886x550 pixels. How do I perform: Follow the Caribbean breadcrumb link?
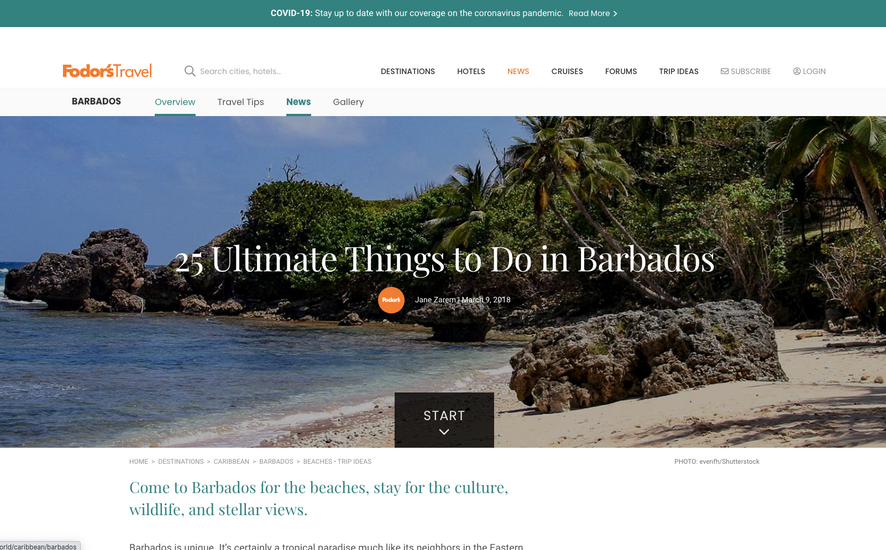click(231, 462)
